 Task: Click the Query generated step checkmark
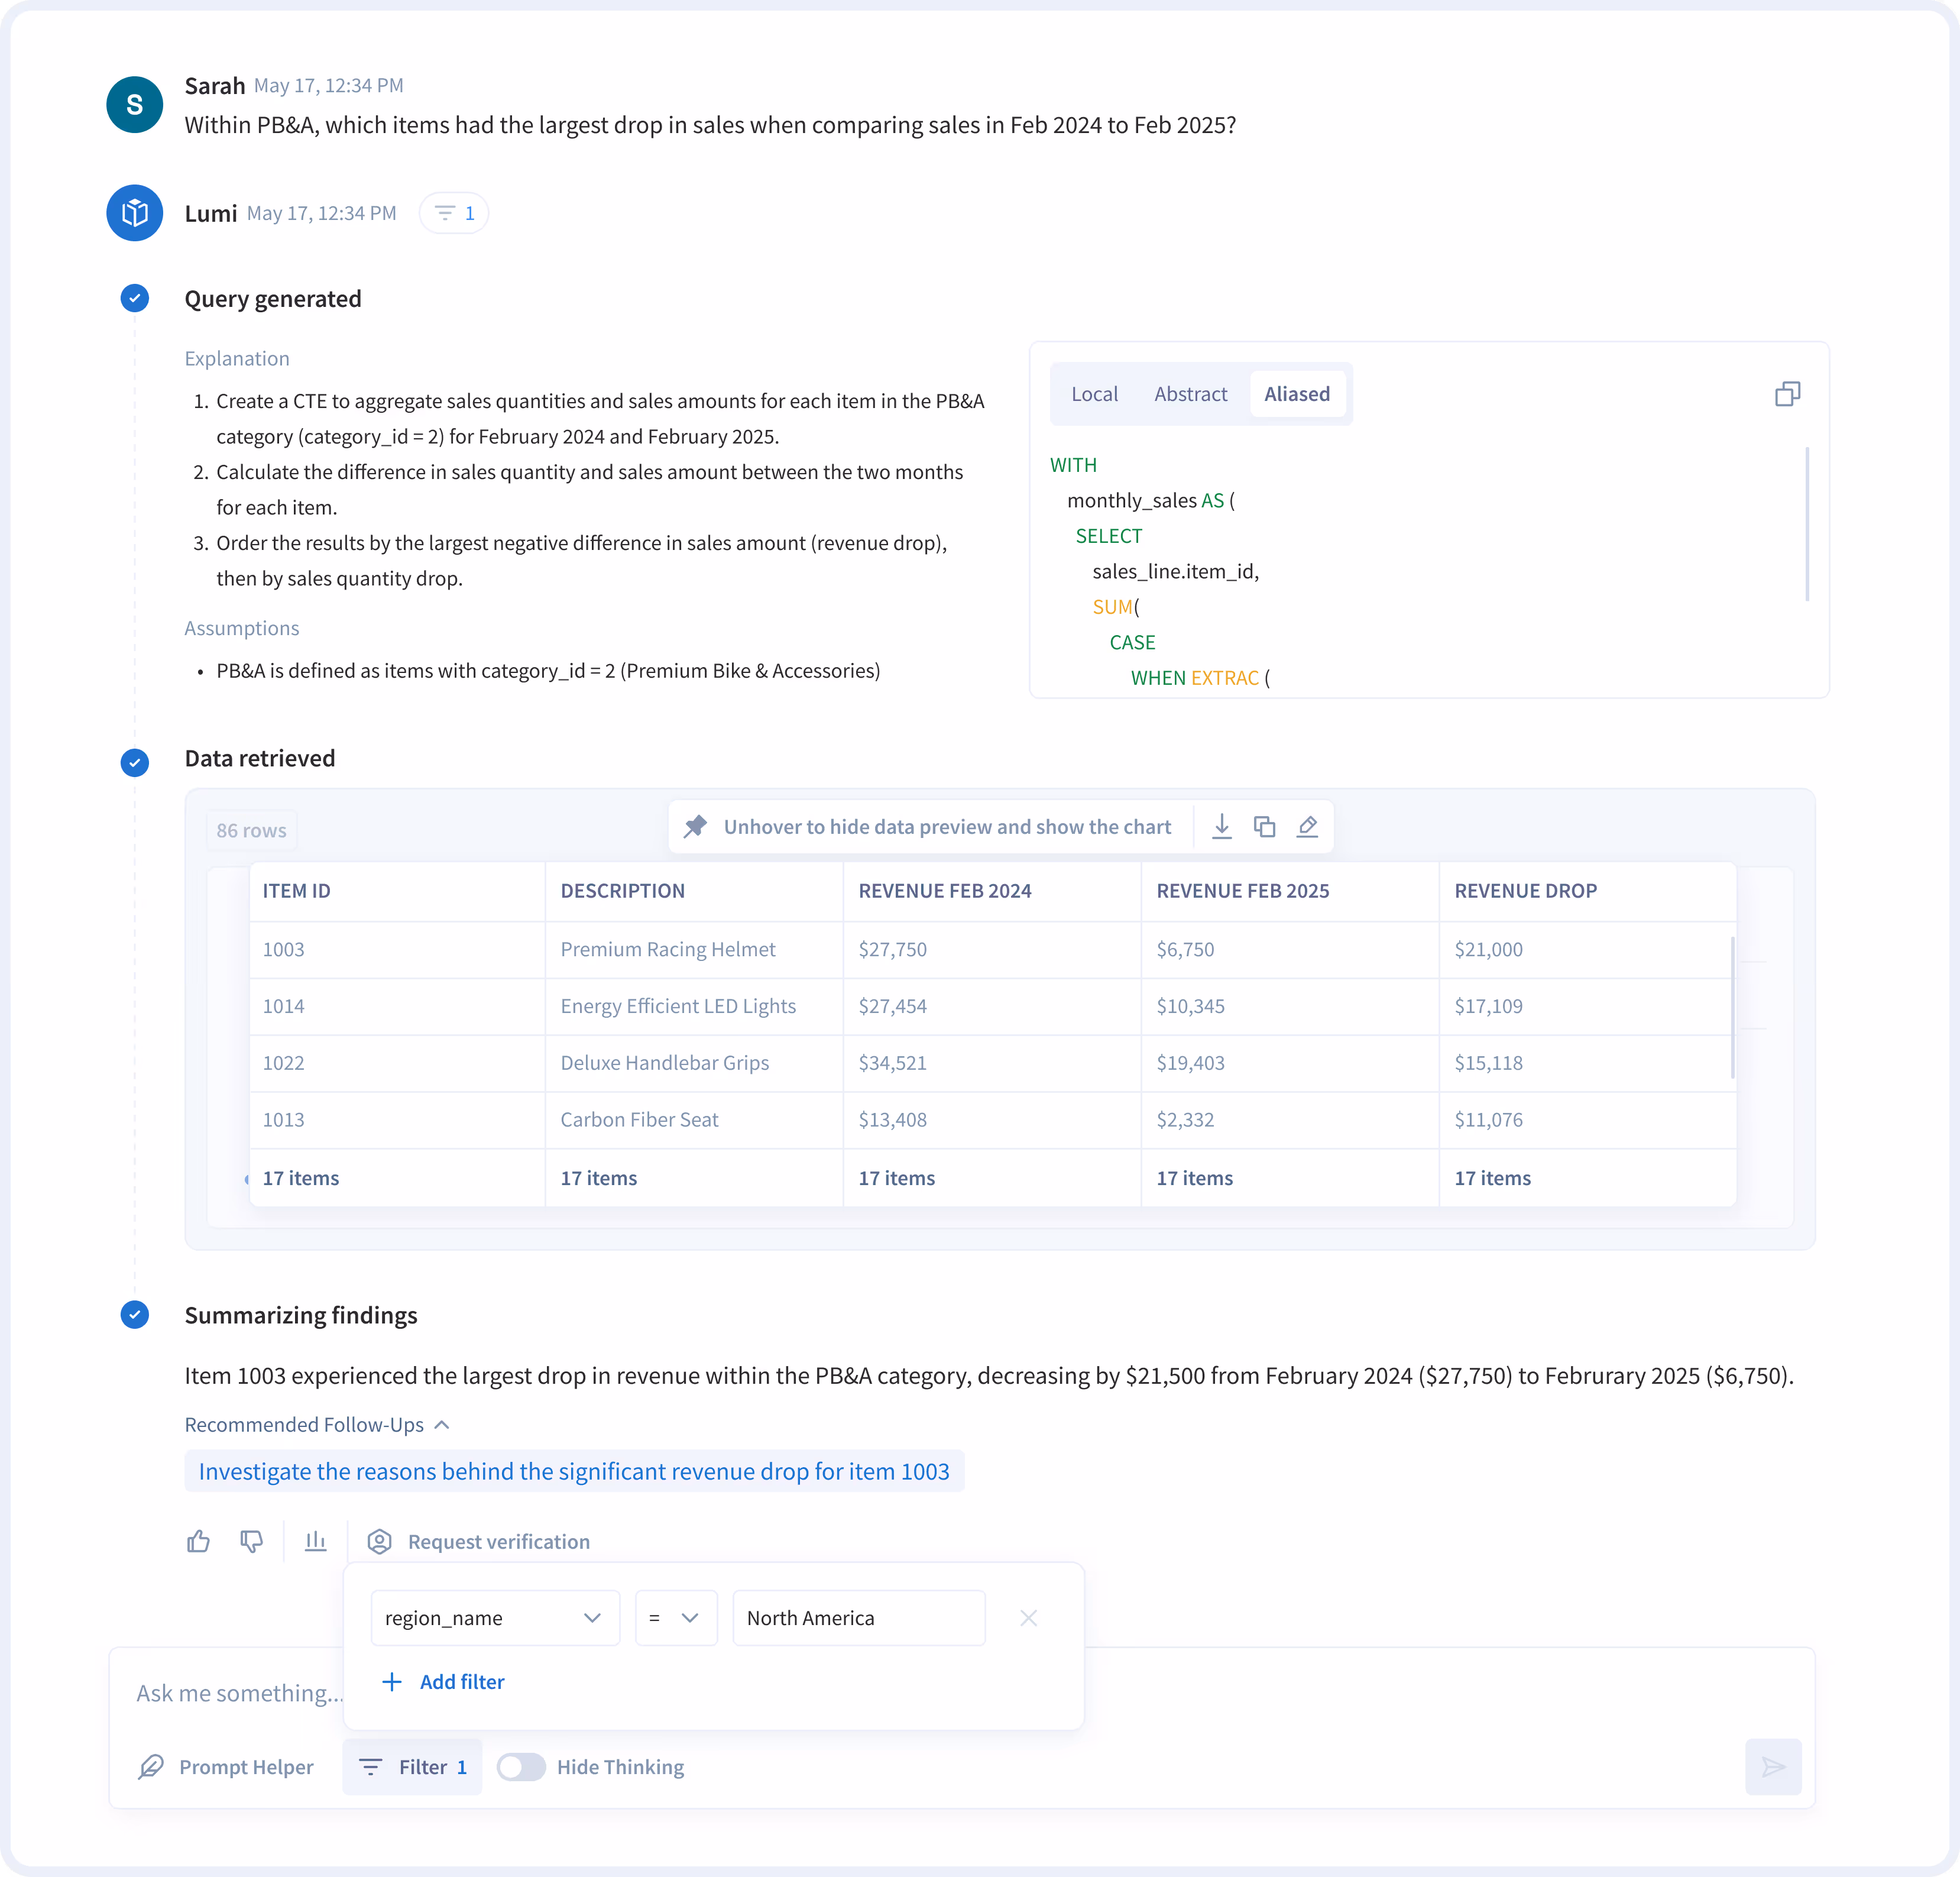click(x=135, y=298)
